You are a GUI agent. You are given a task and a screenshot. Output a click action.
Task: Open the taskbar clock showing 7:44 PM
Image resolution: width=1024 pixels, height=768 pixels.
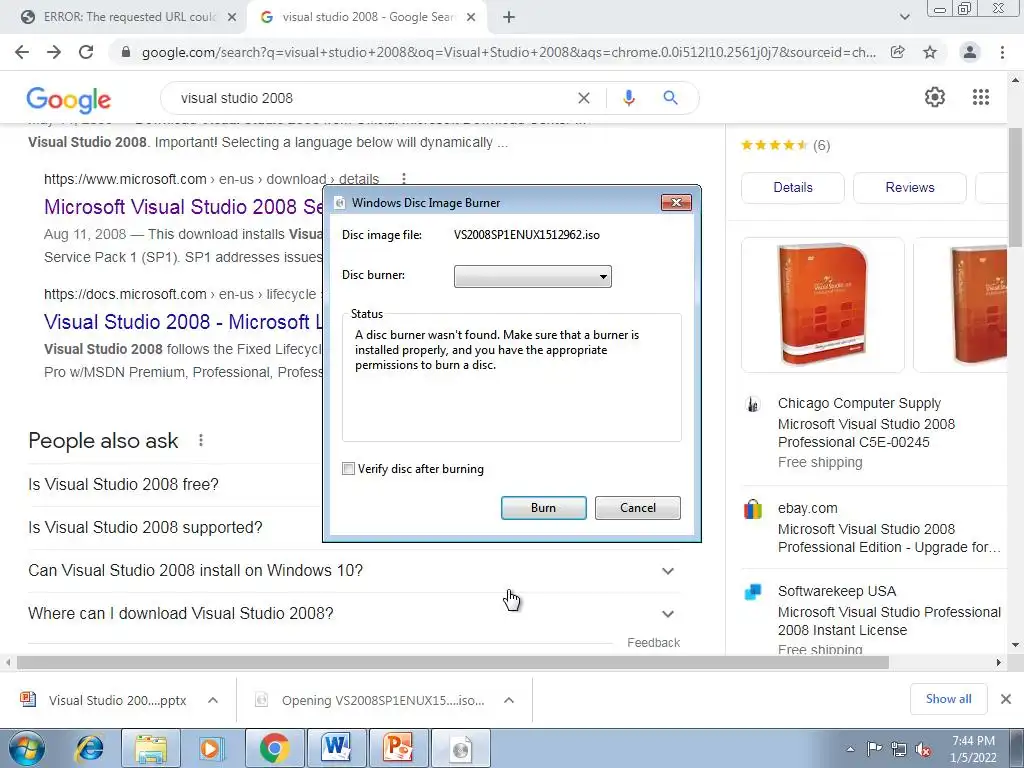973,749
